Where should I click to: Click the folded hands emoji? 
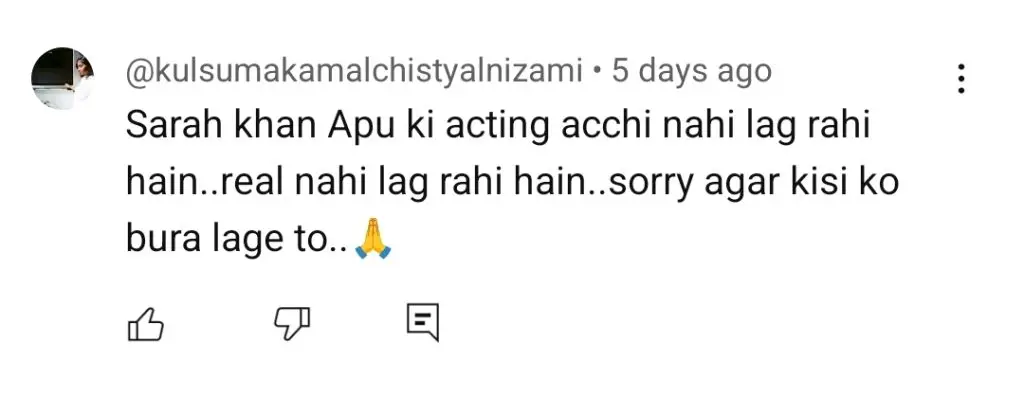coord(372,244)
